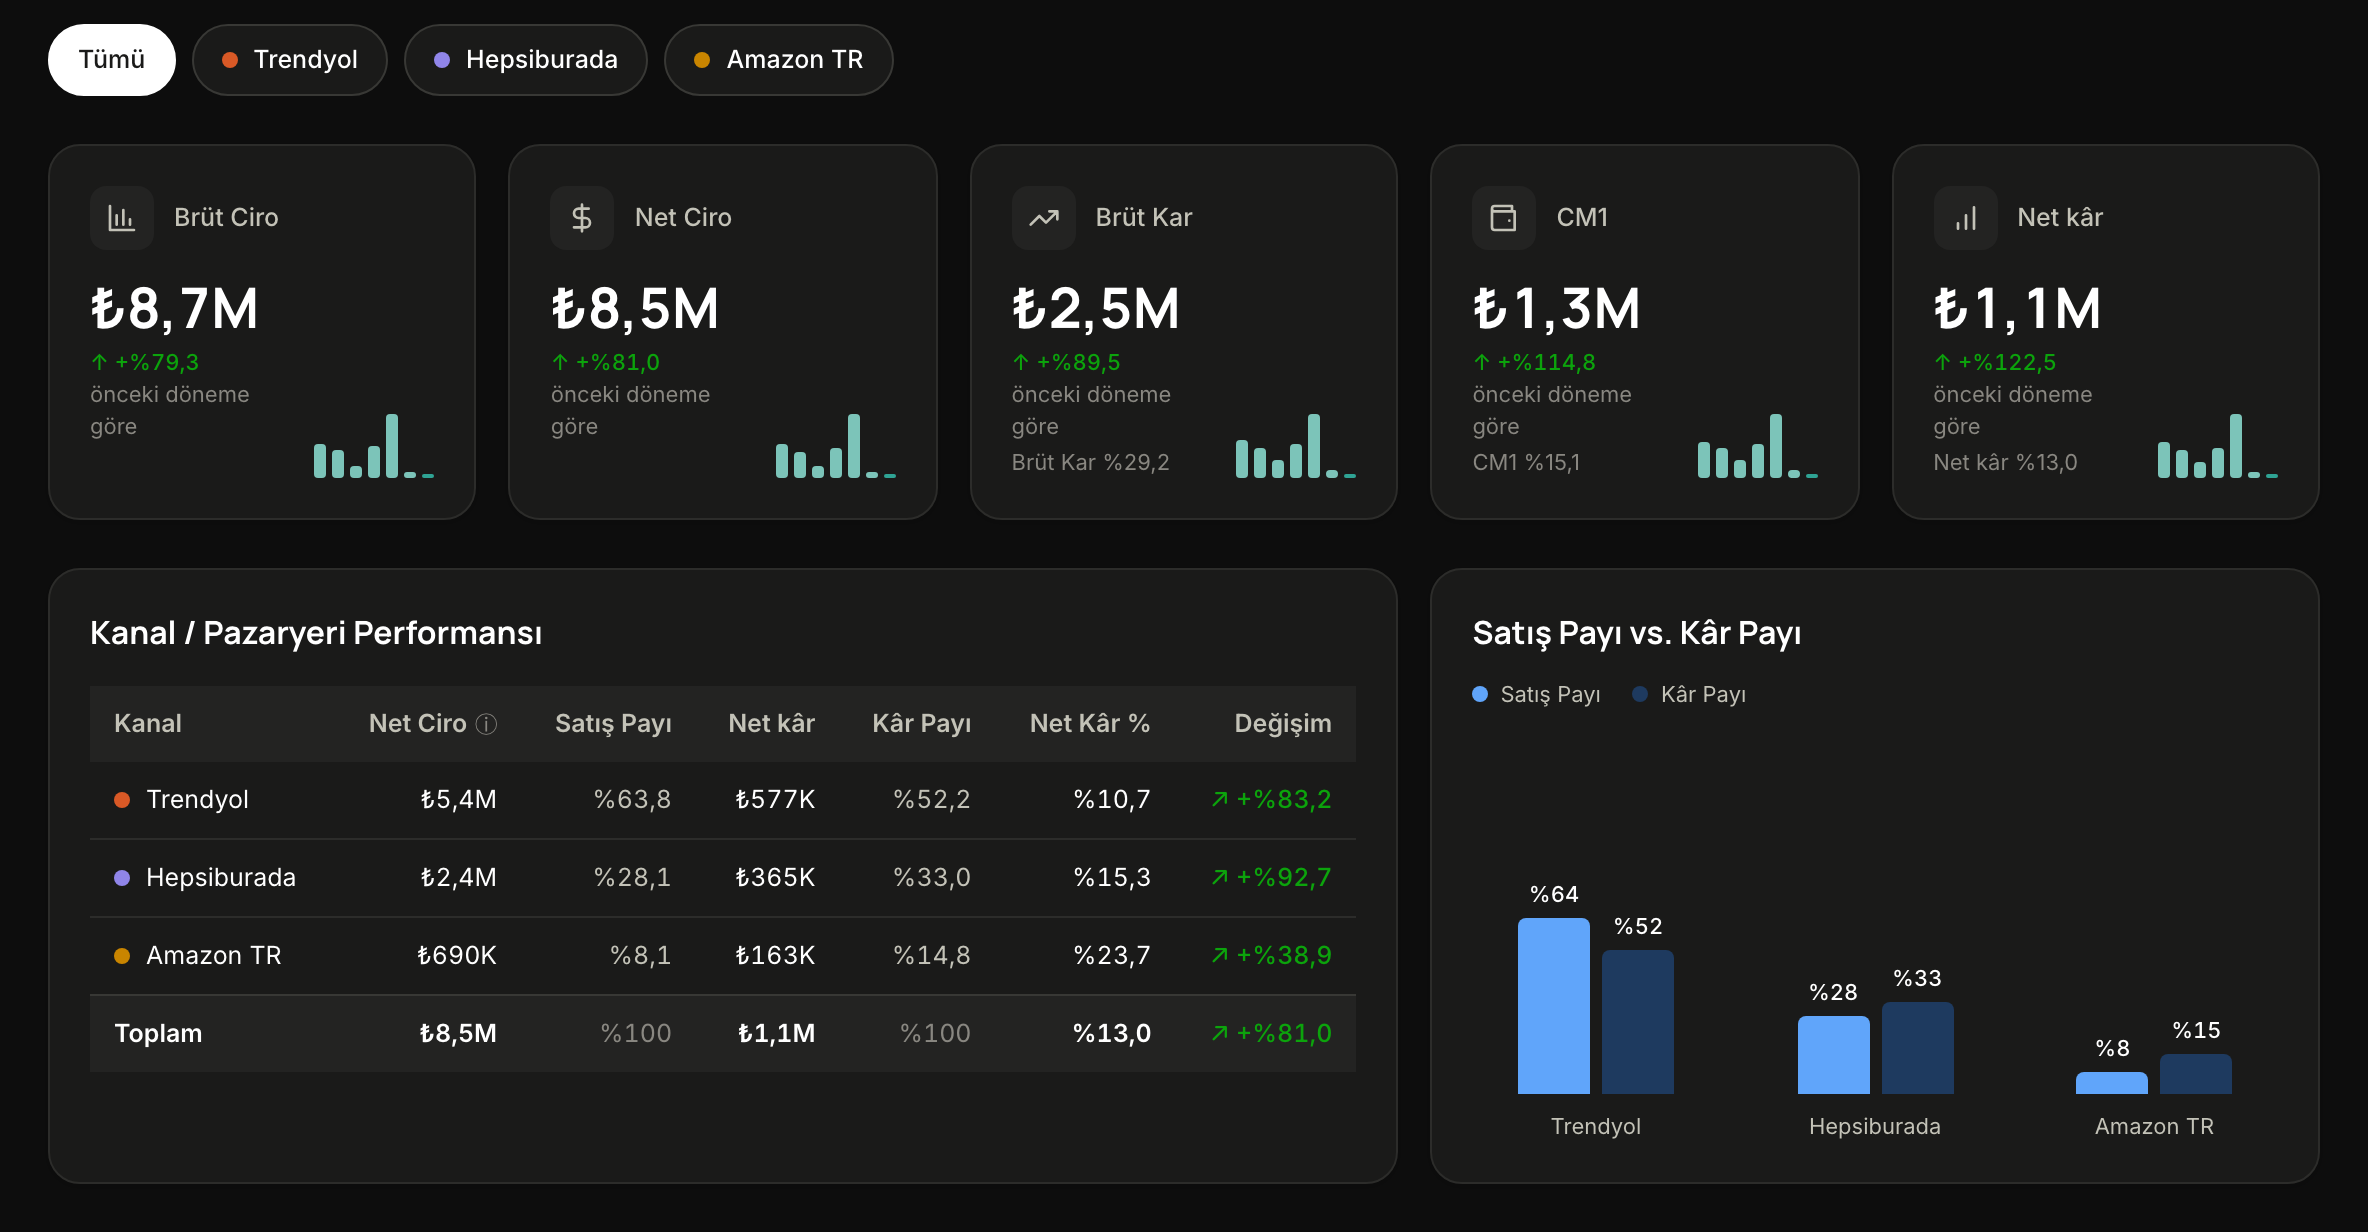Click the info icon beside Net Ciro header
2368x1232 pixels.
(x=486, y=724)
